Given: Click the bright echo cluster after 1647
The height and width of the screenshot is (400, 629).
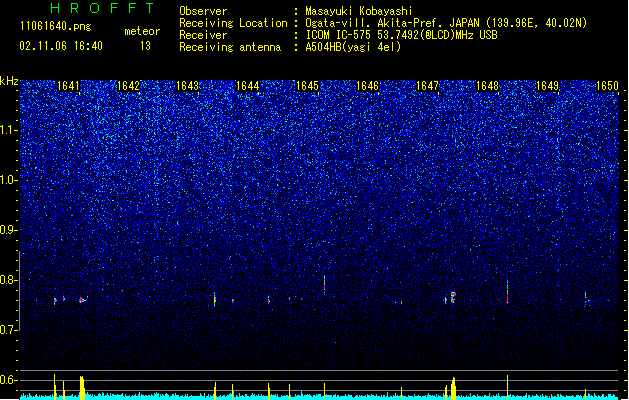Looking at the screenshot, I should click(x=453, y=297).
